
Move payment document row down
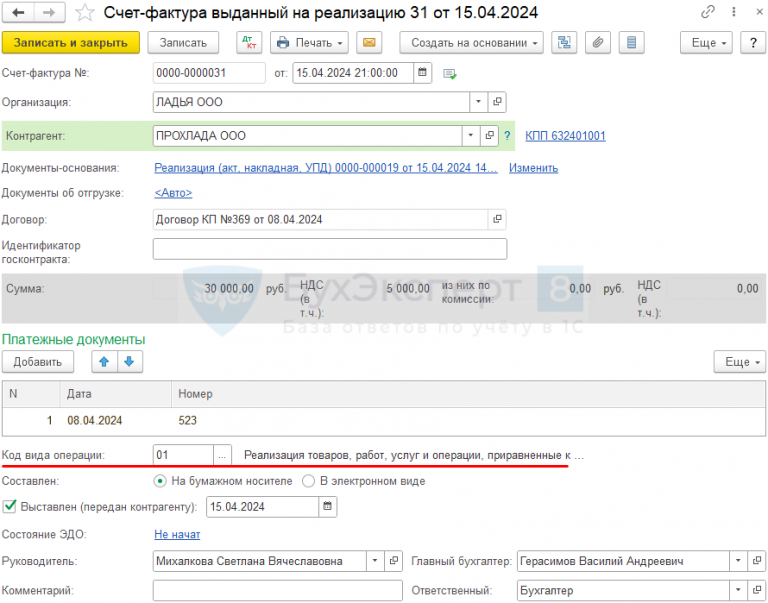tap(129, 361)
